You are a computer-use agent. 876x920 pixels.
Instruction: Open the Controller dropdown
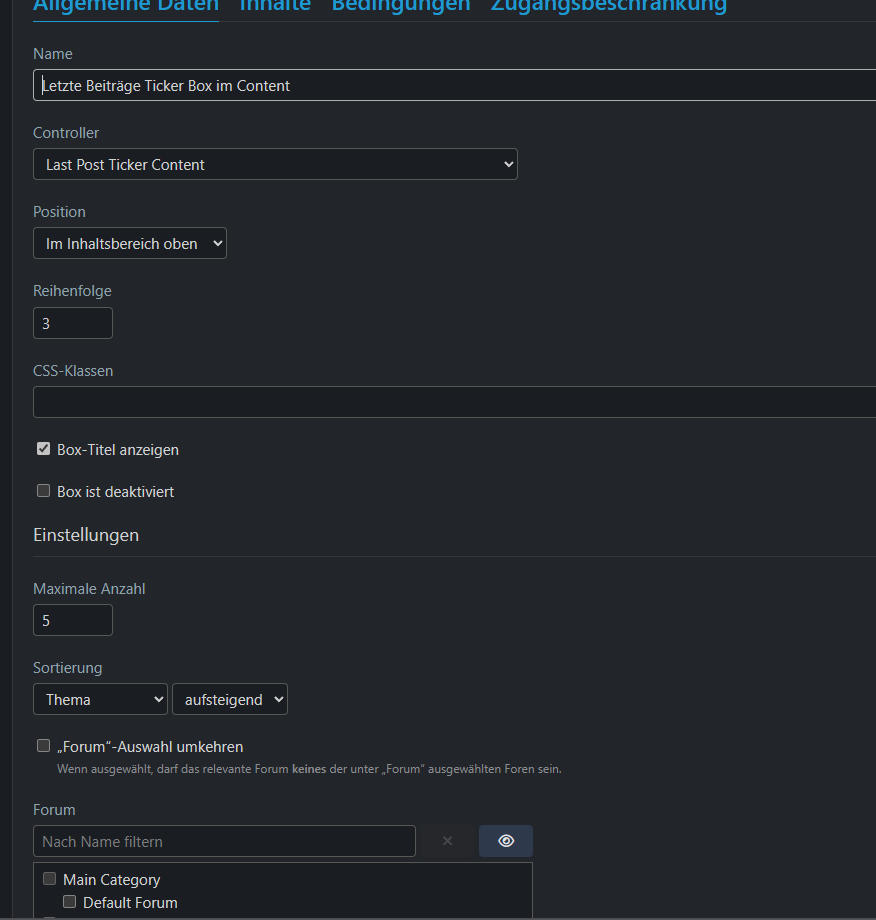coord(275,164)
